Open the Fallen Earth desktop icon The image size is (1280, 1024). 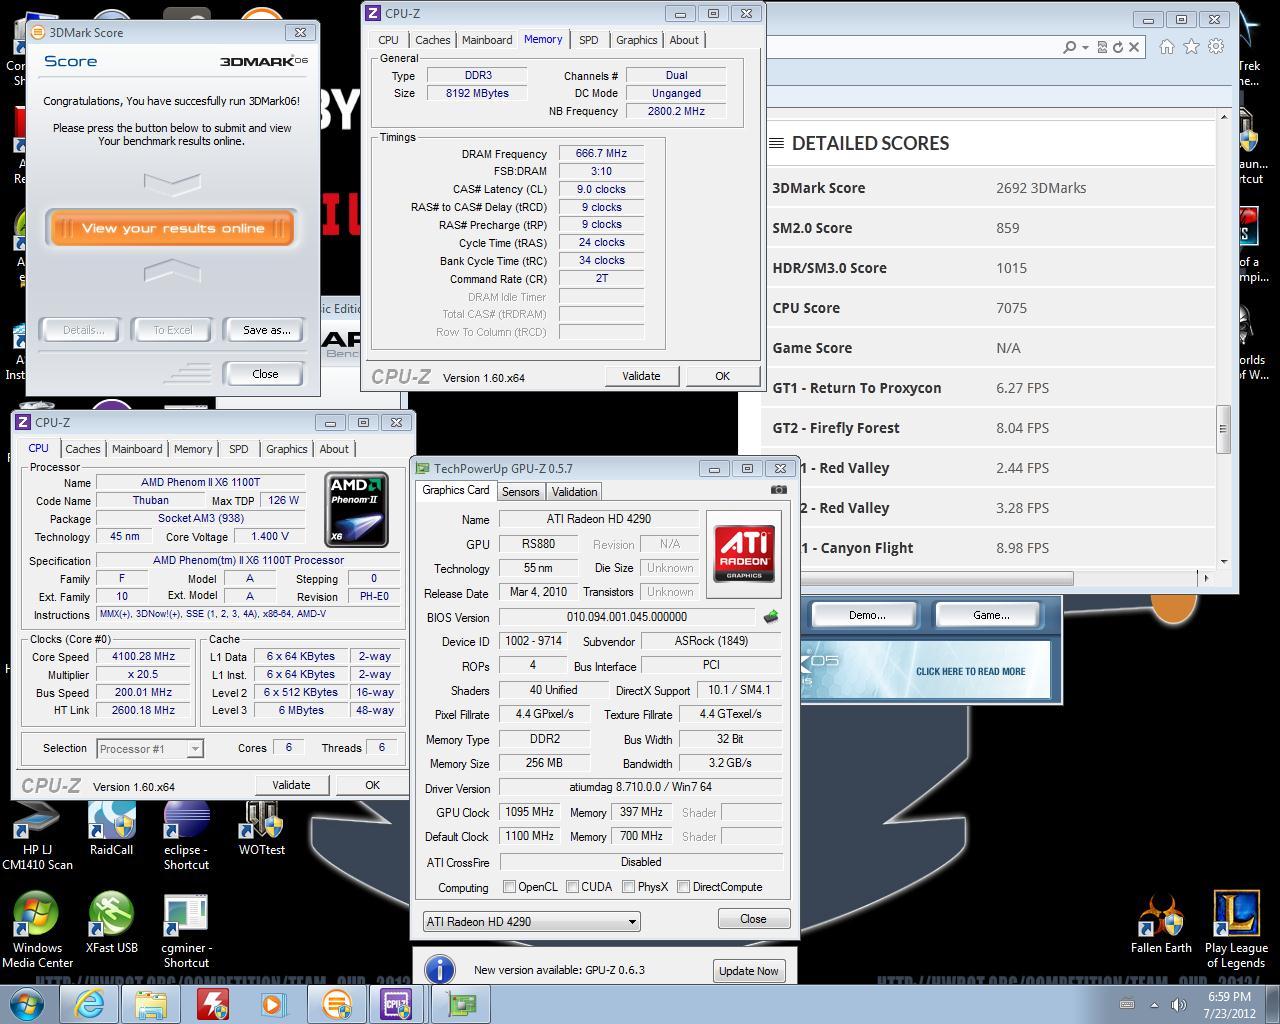point(1161,923)
